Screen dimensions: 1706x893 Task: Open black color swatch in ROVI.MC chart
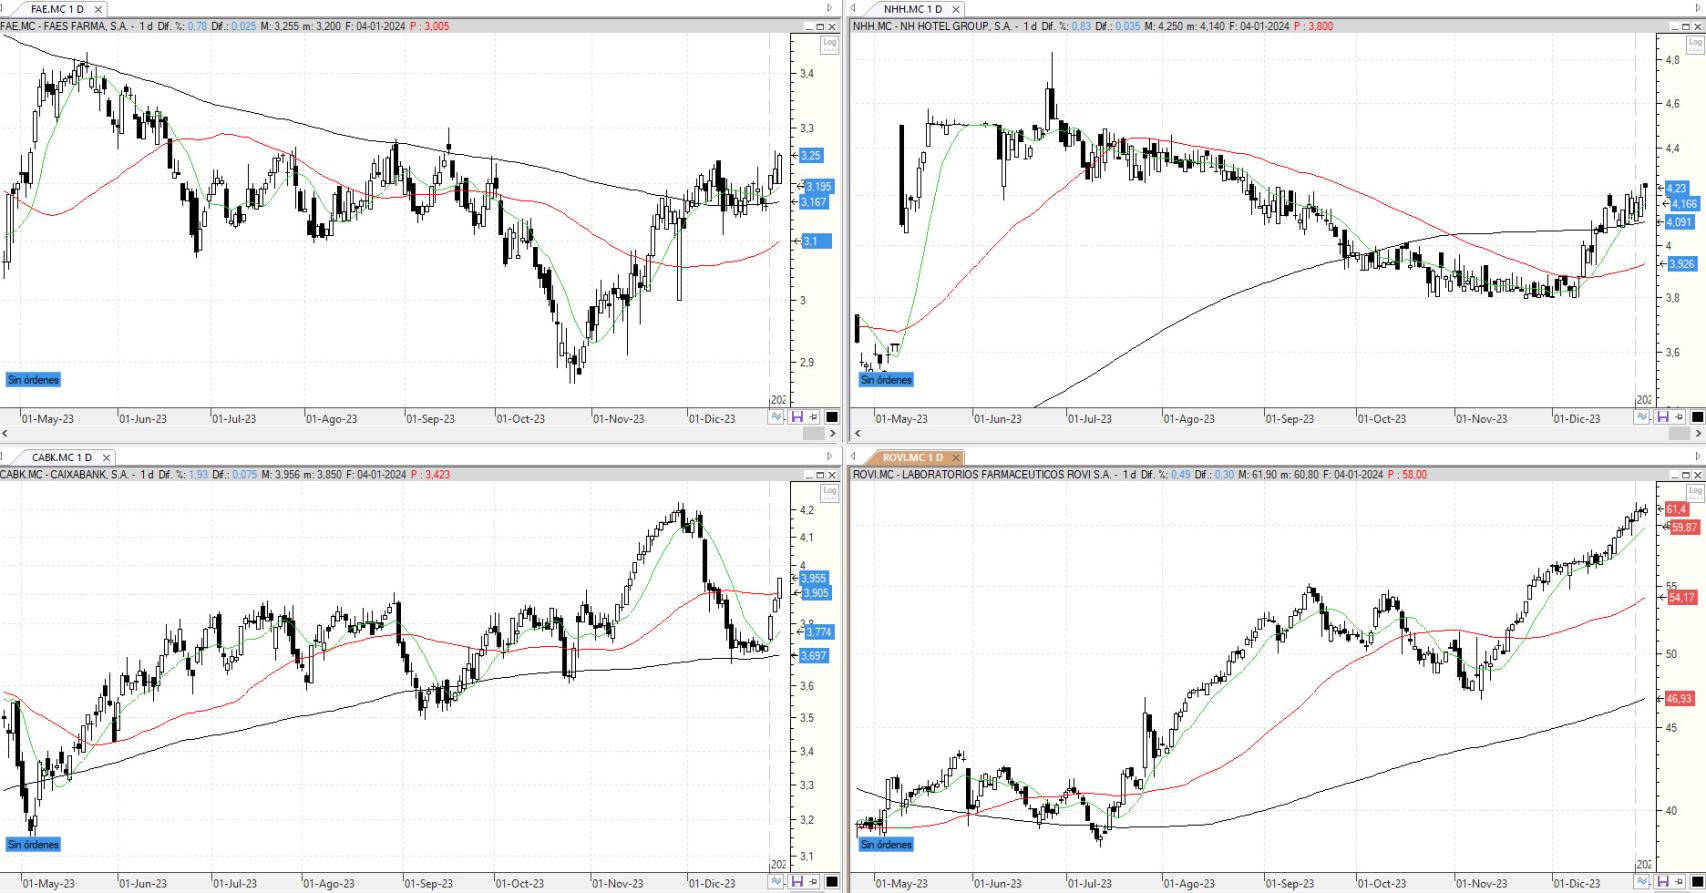[x=1697, y=881]
